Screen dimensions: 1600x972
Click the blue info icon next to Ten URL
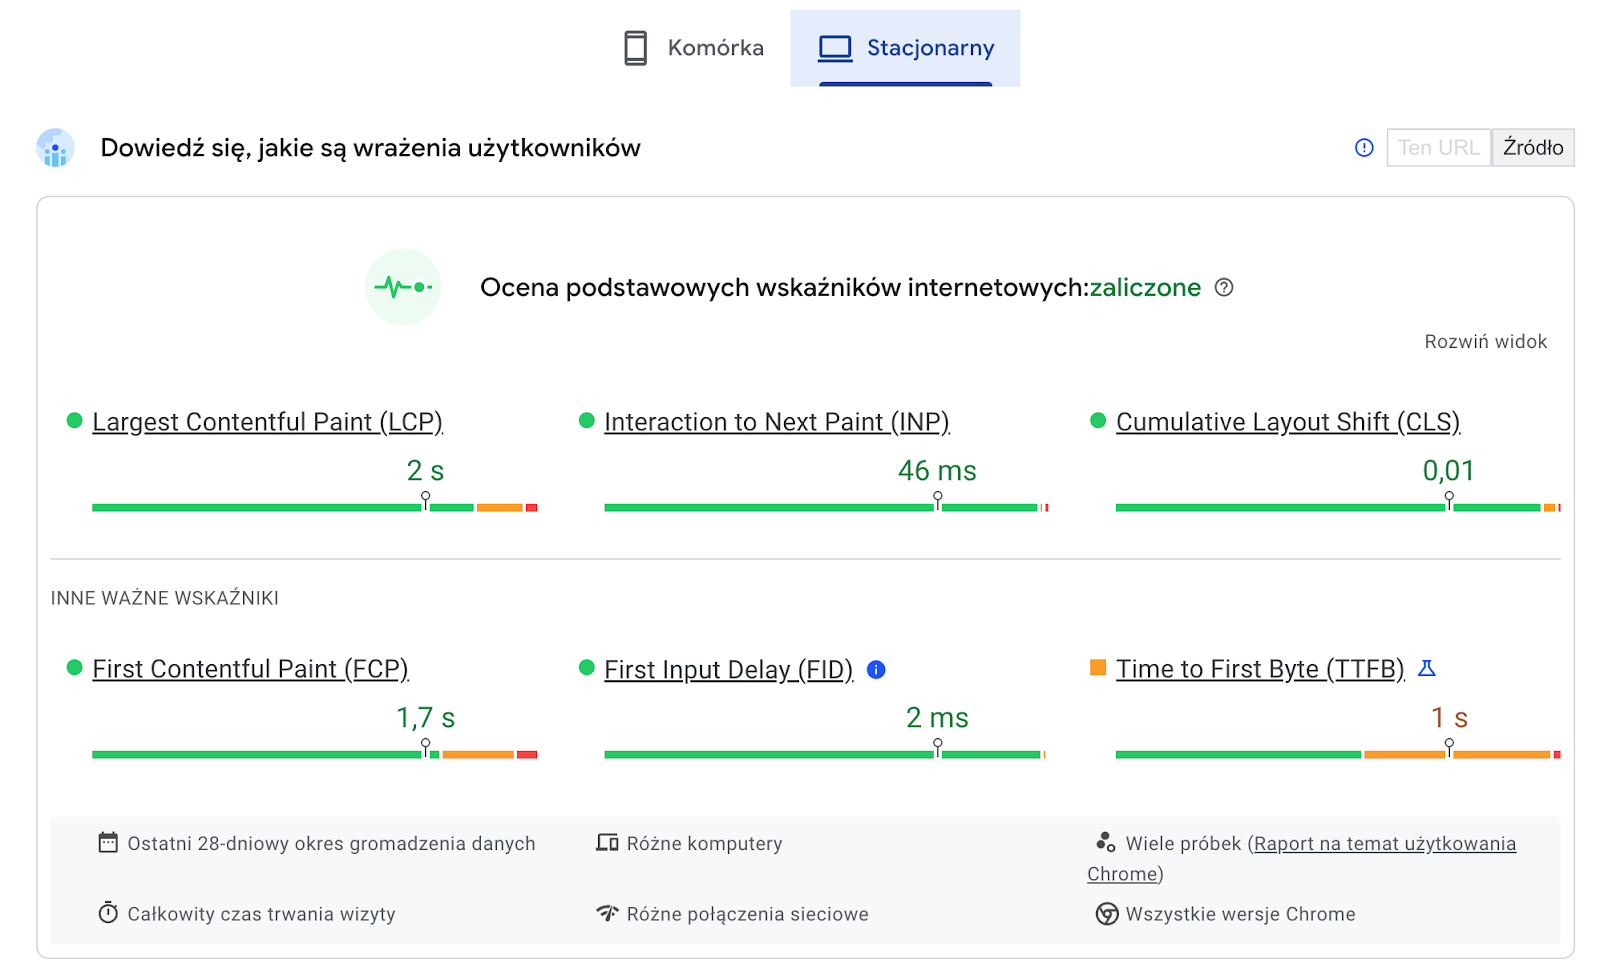[x=1364, y=148]
